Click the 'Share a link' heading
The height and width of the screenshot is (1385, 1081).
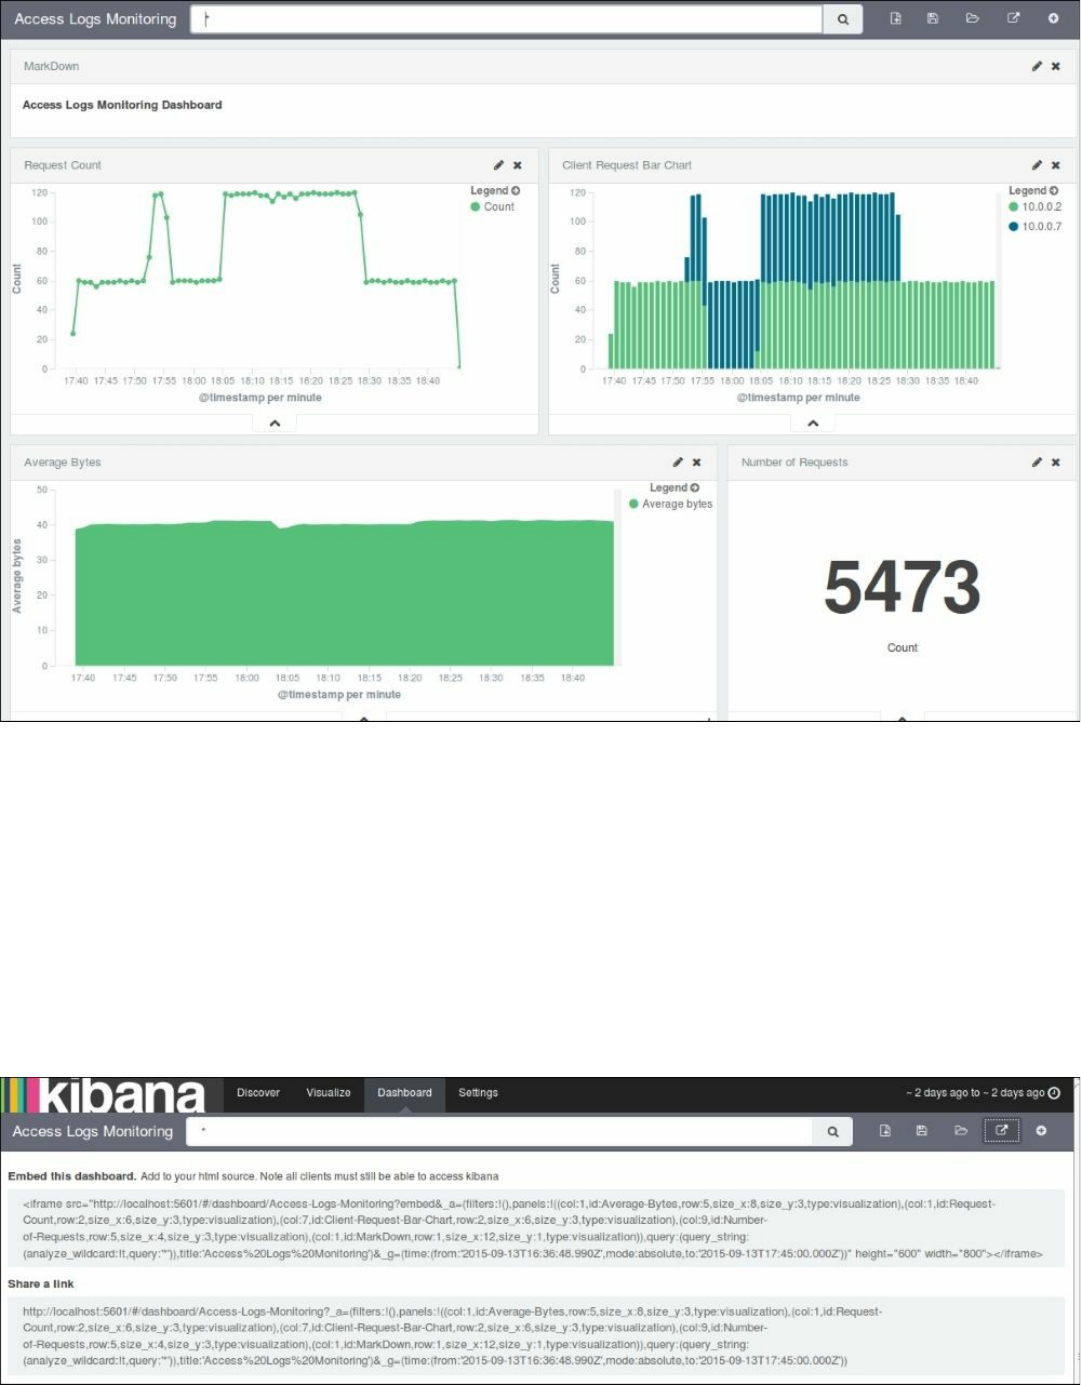pyautogui.click(x=41, y=1284)
